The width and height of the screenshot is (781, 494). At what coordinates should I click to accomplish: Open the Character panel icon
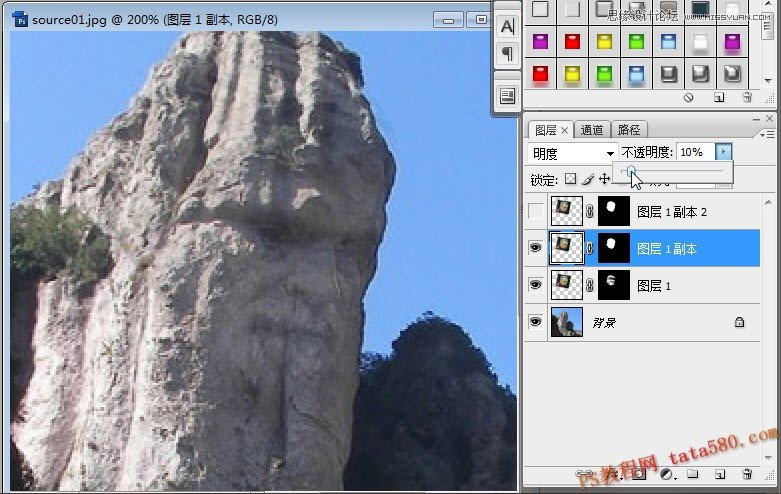[x=507, y=25]
